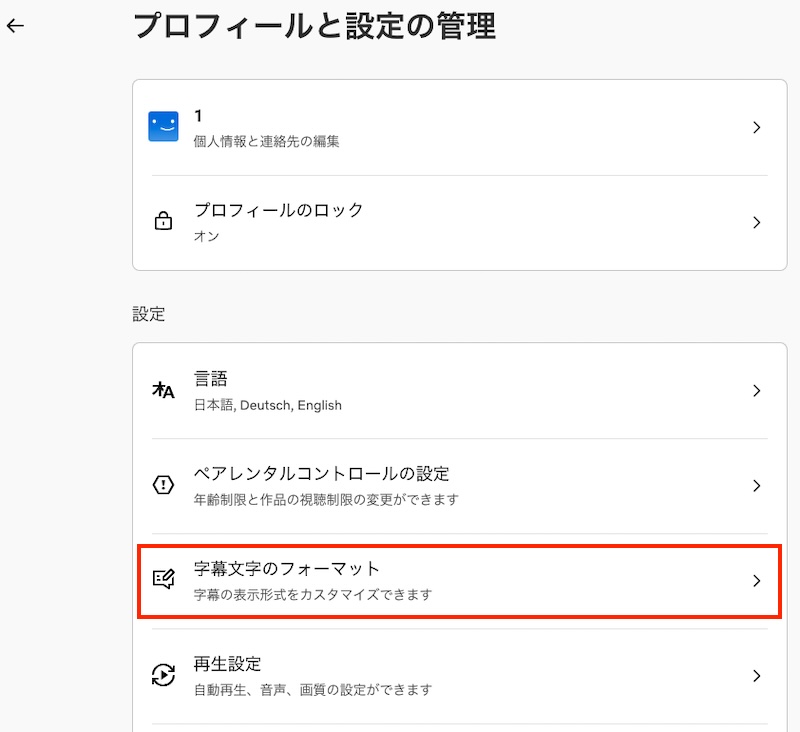800x732 pixels.
Task: Open the chevron on プロフィールのロック row
Action: [757, 222]
